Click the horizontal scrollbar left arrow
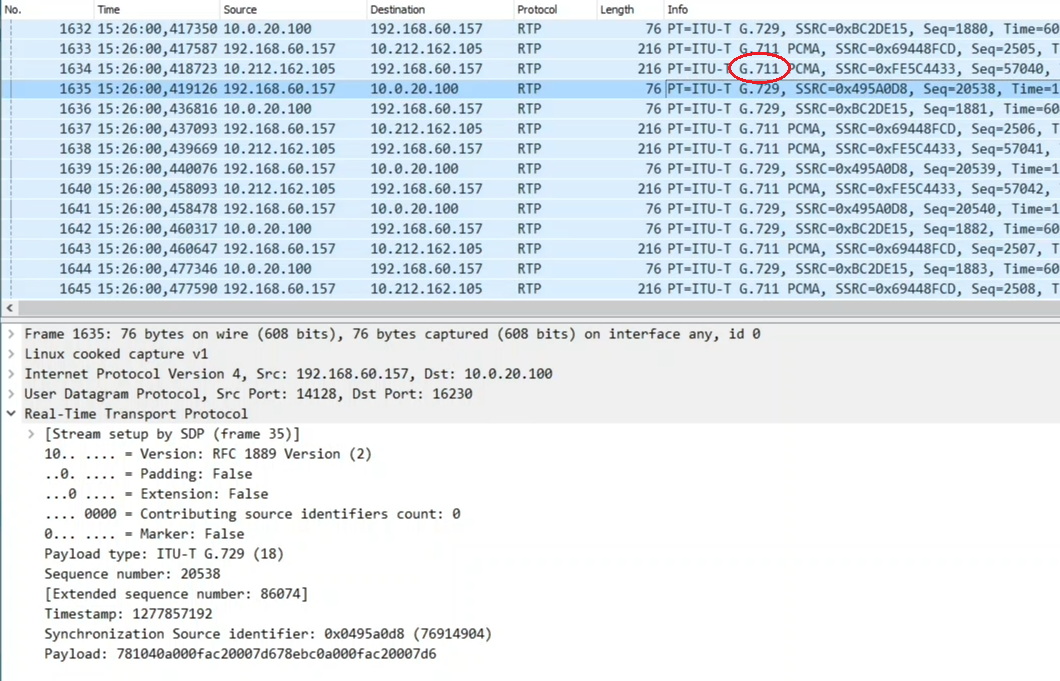 [x=9, y=308]
